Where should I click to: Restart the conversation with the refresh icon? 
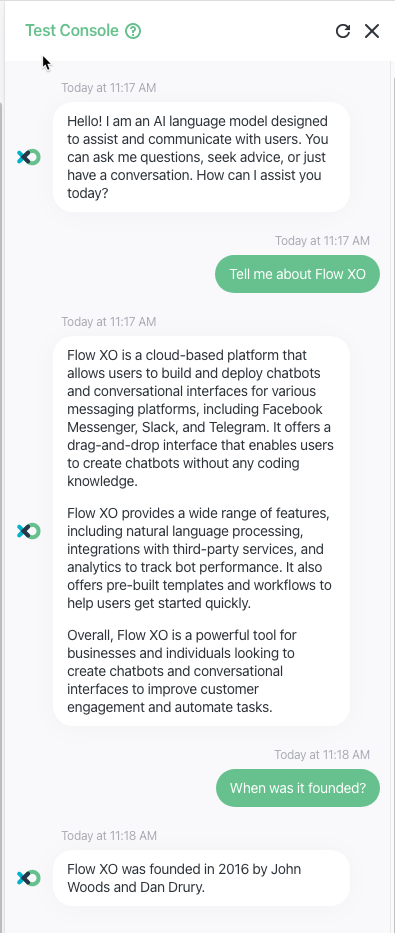(x=343, y=31)
